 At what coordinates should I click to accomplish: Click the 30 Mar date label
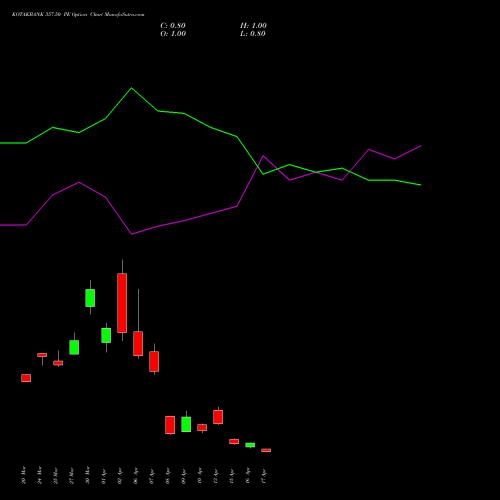(87, 475)
